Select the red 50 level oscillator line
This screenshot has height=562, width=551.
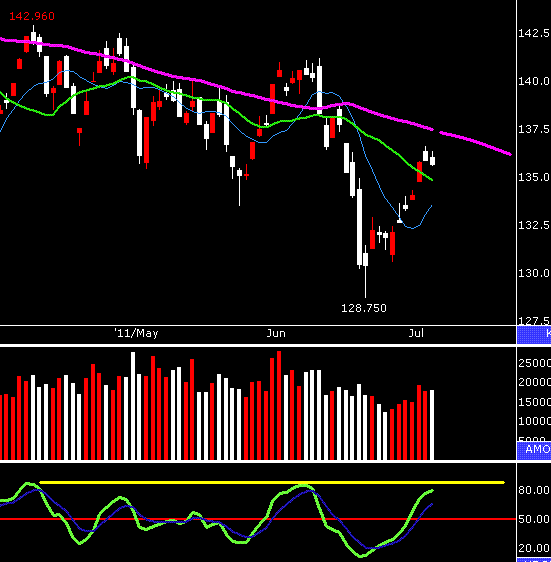click(x=258, y=519)
